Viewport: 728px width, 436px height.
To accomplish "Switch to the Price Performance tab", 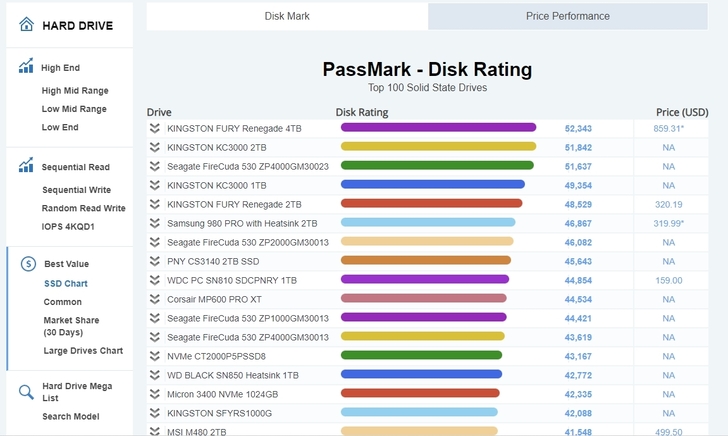I will 567,16.
